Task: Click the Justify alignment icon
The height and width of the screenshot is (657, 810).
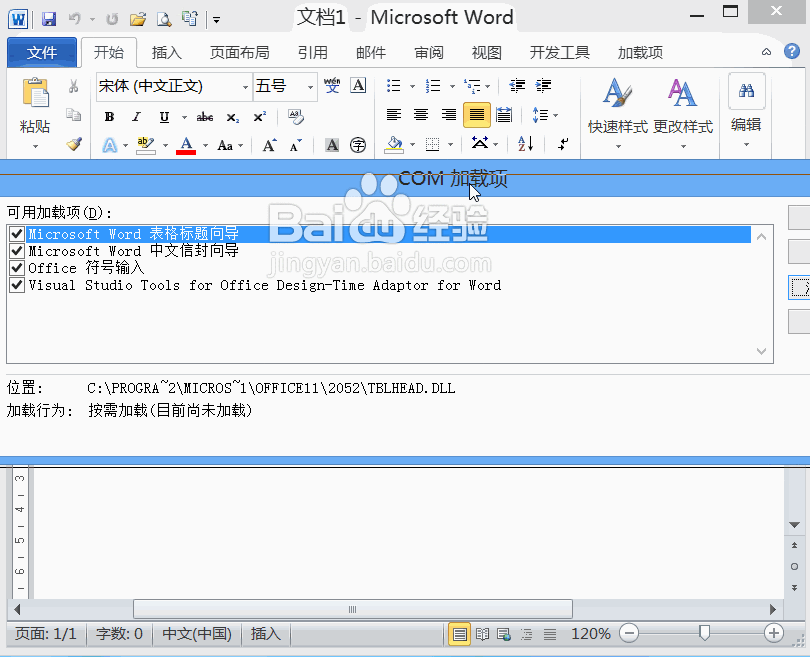Action: click(x=477, y=115)
